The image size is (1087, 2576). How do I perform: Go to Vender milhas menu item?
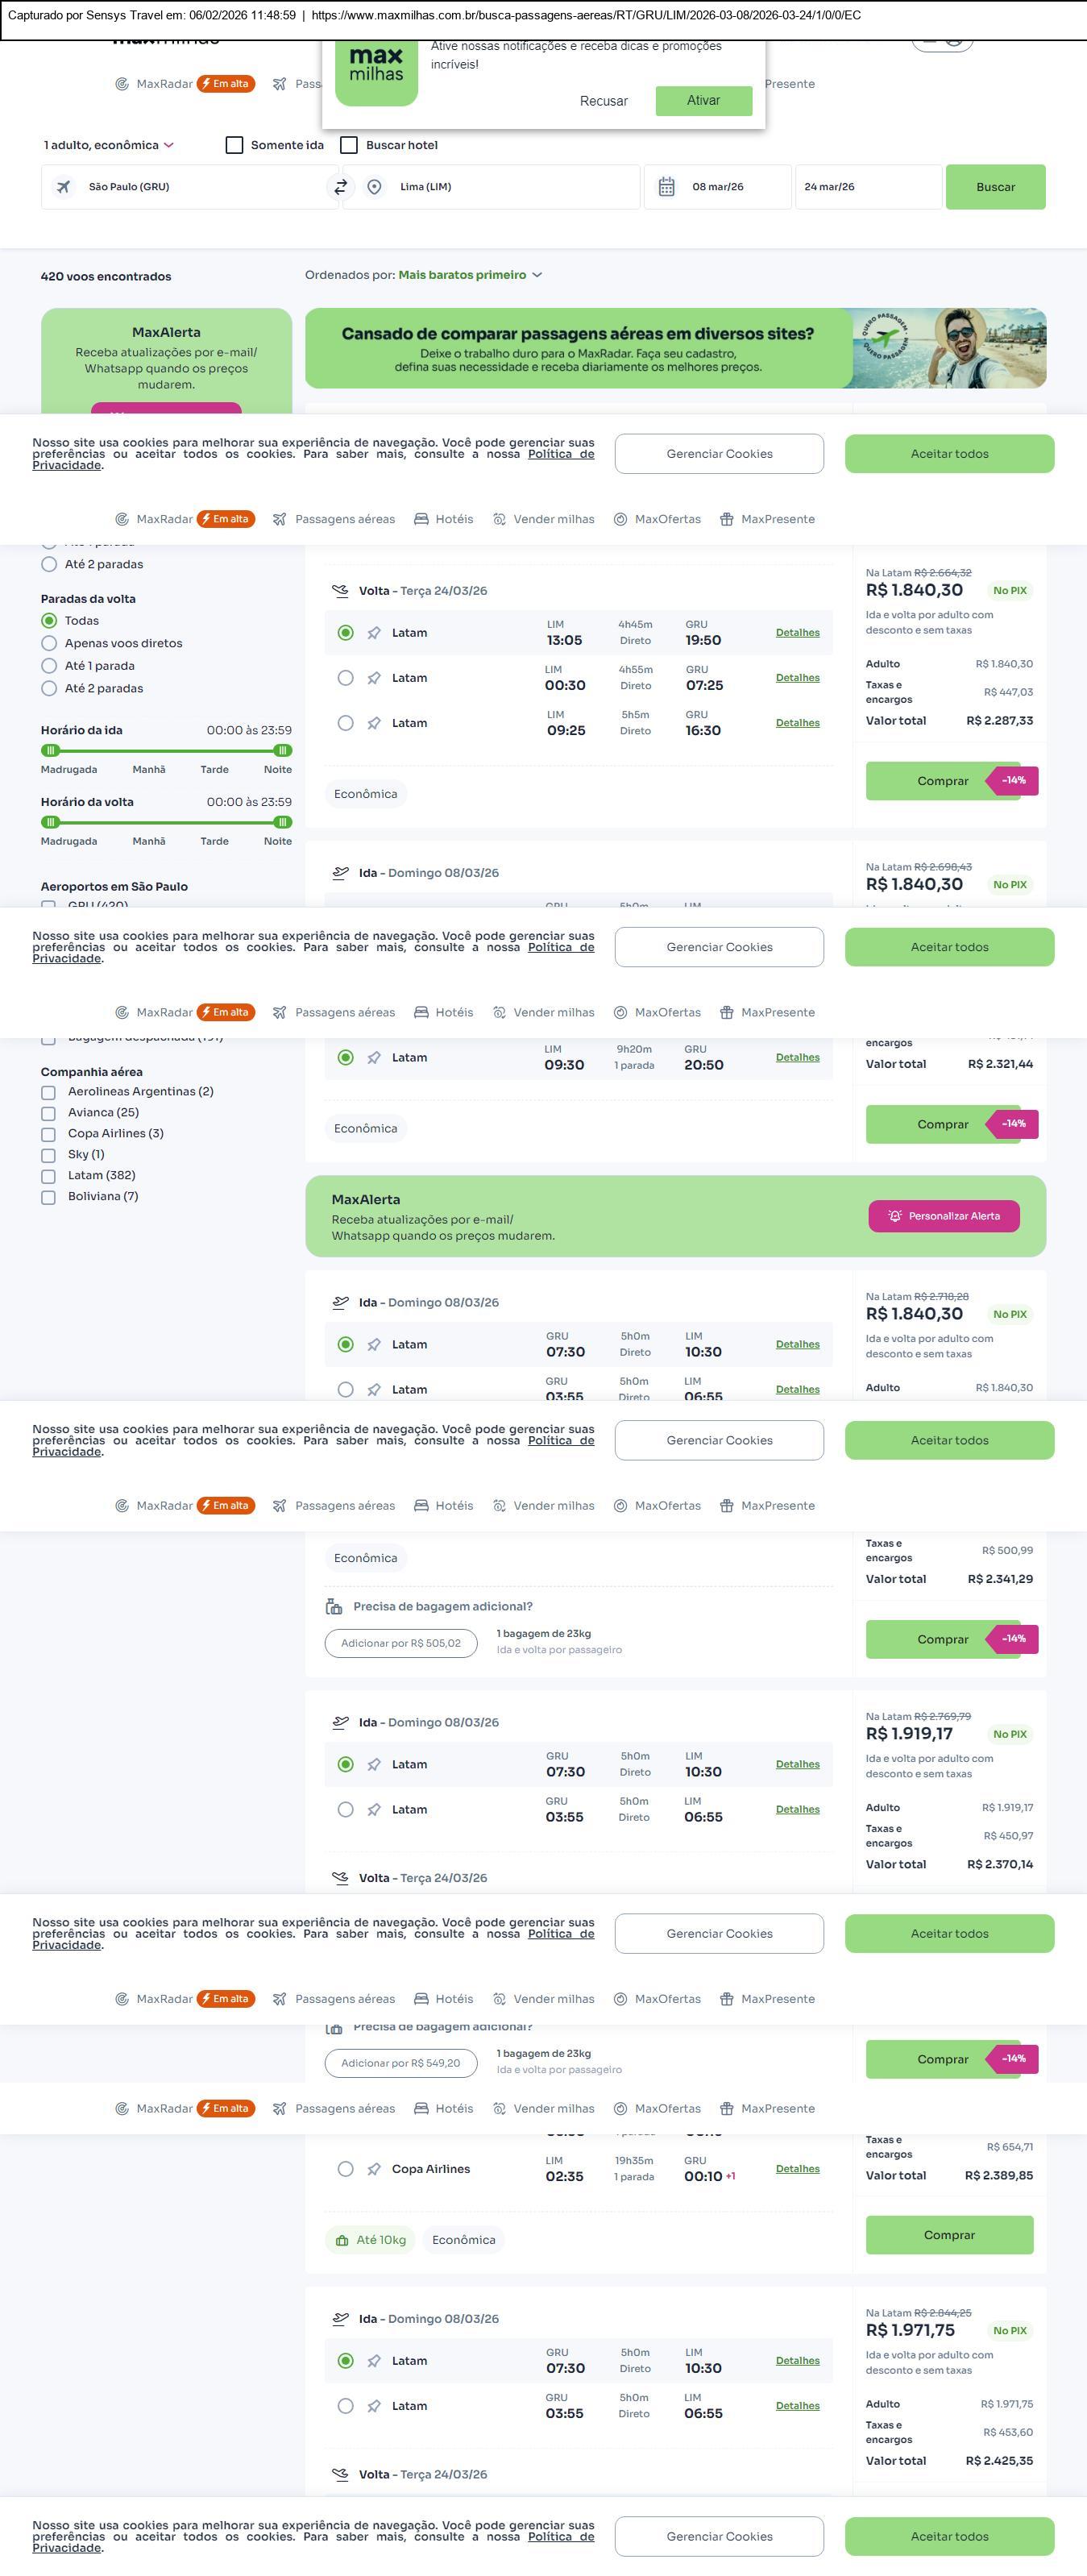pos(553,519)
